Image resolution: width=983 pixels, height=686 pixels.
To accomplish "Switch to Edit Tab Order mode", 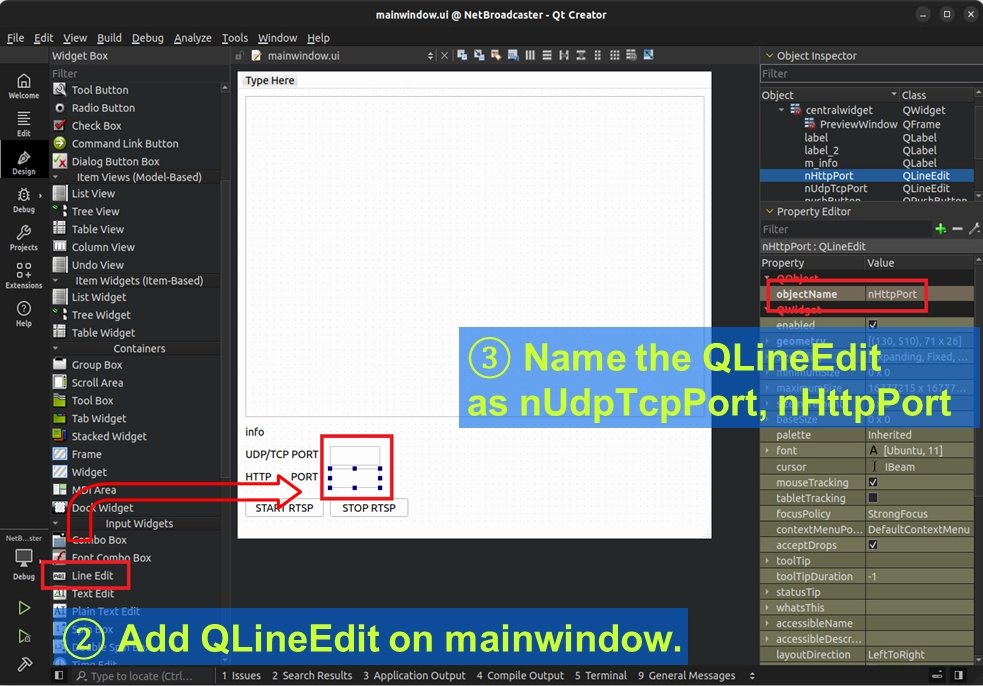I will [x=513, y=55].
